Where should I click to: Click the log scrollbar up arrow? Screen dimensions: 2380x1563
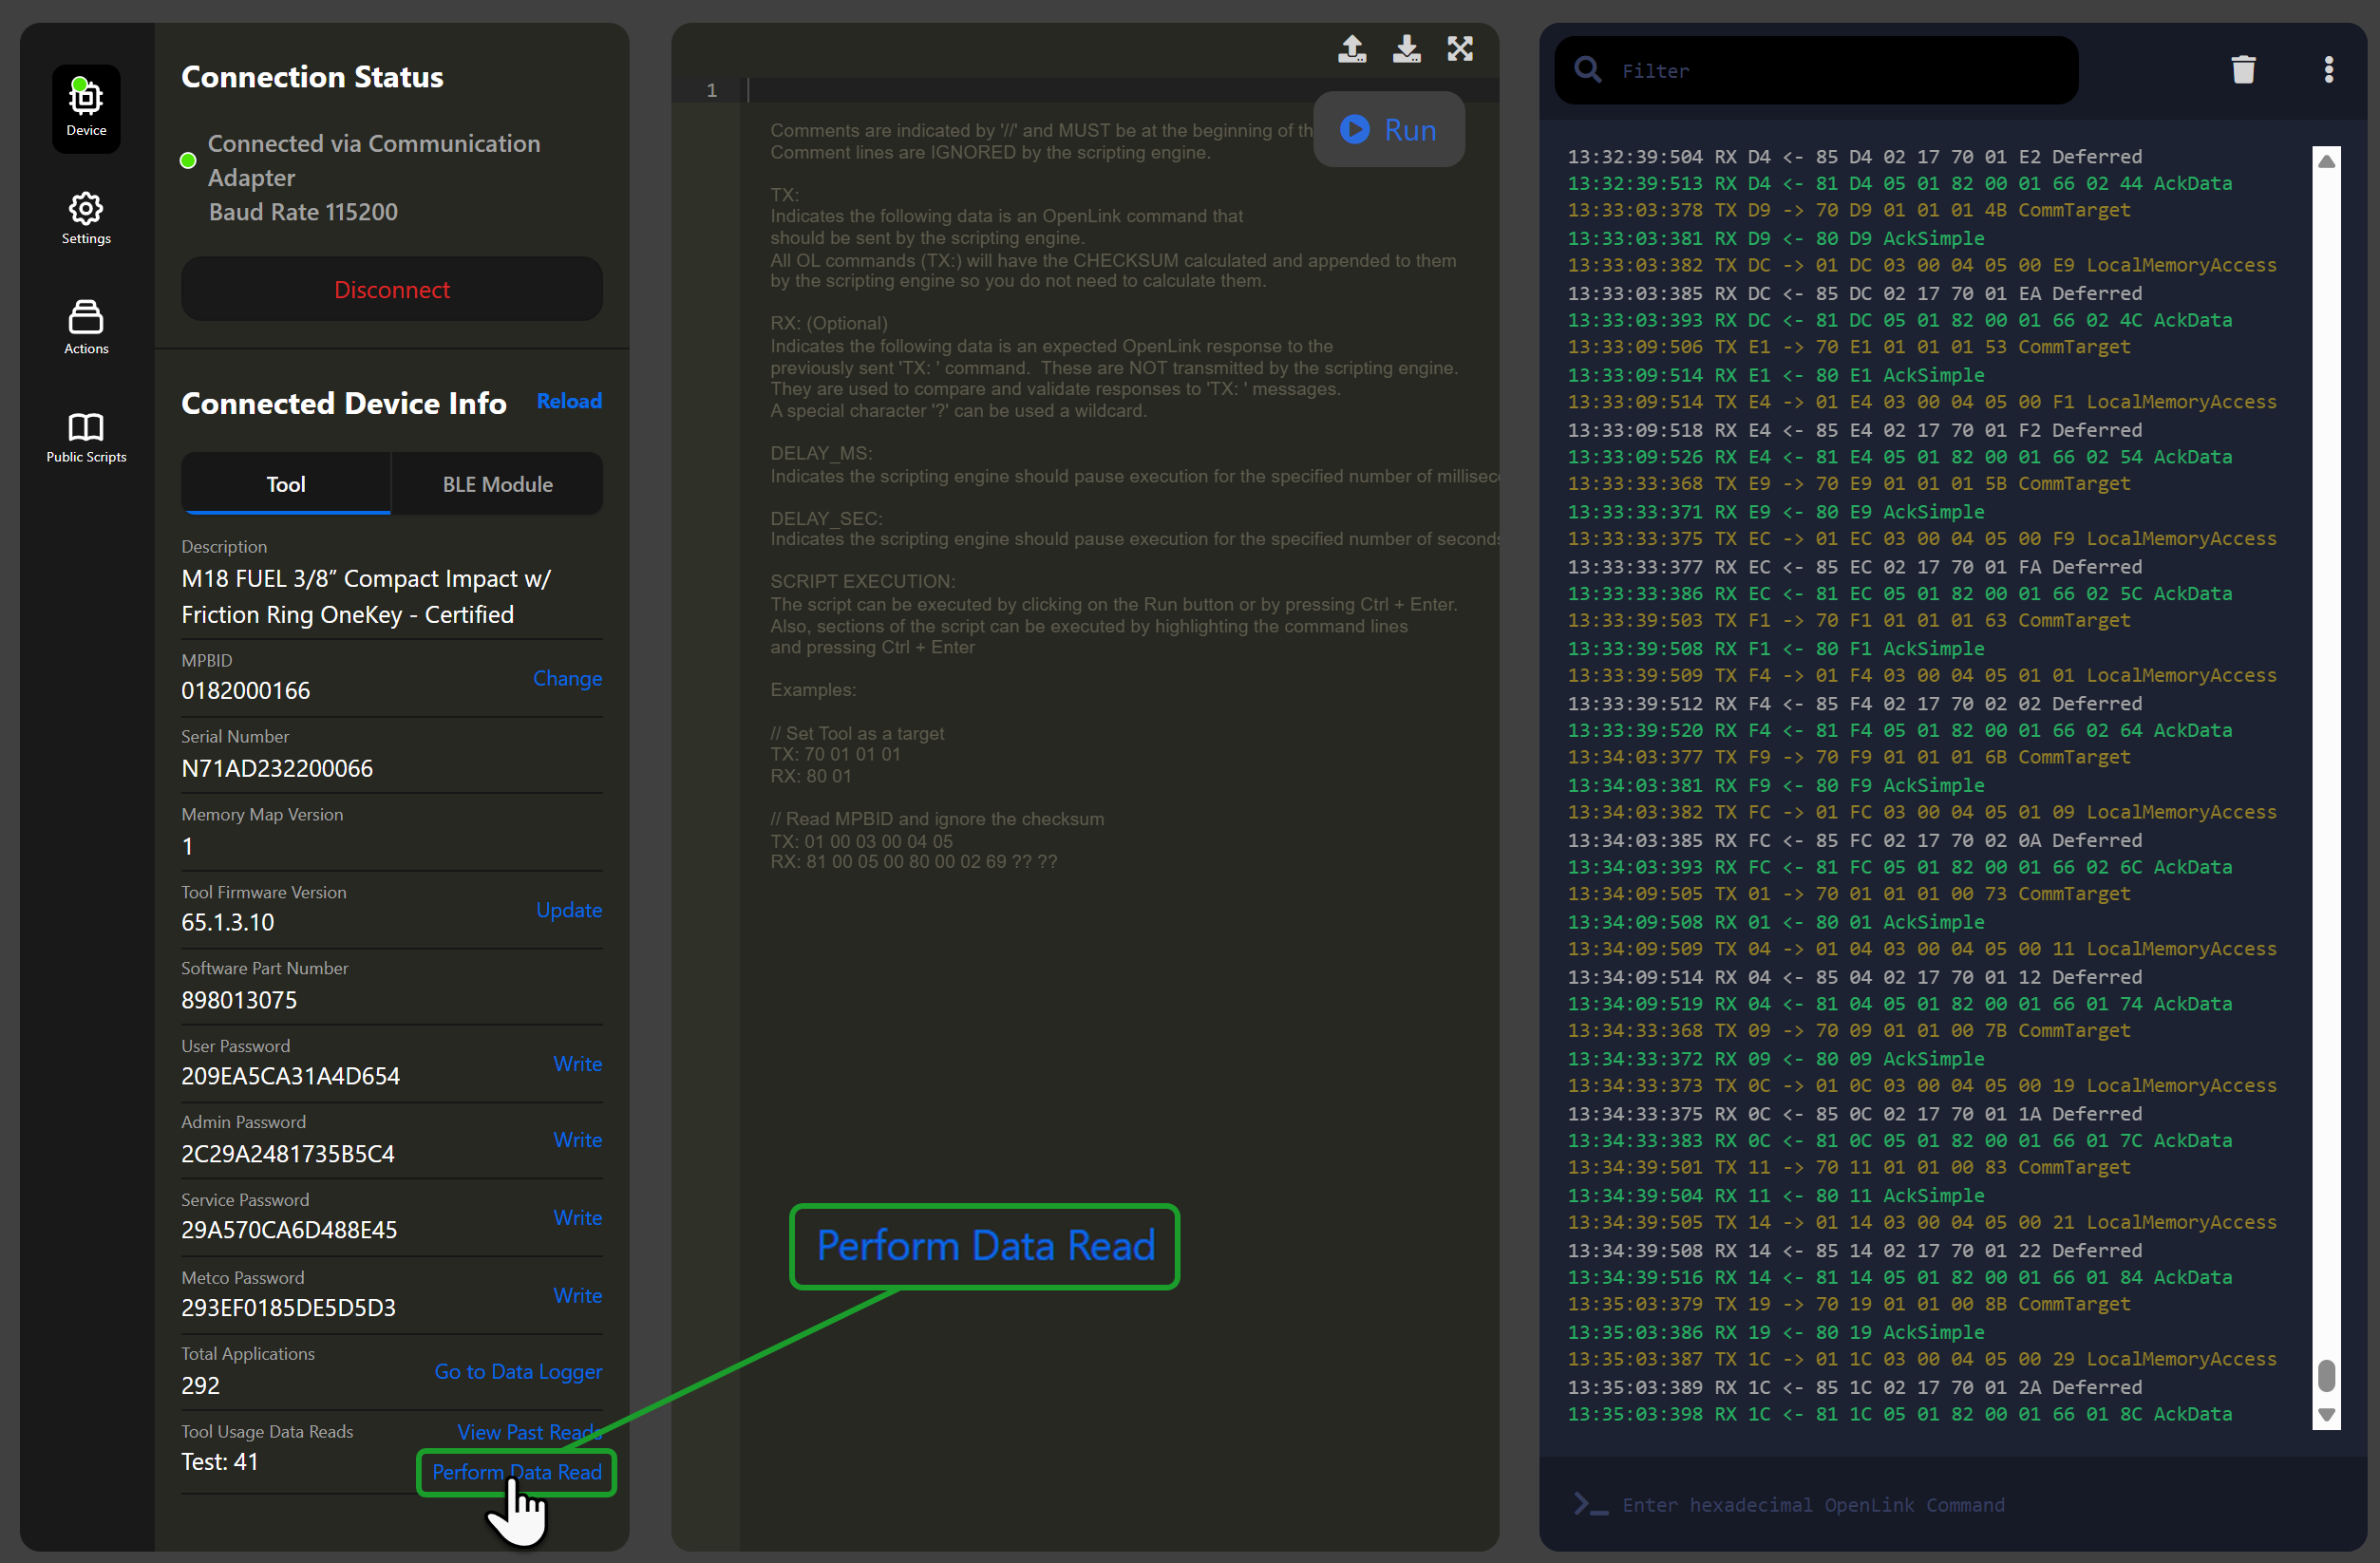tap(2326, 161)
